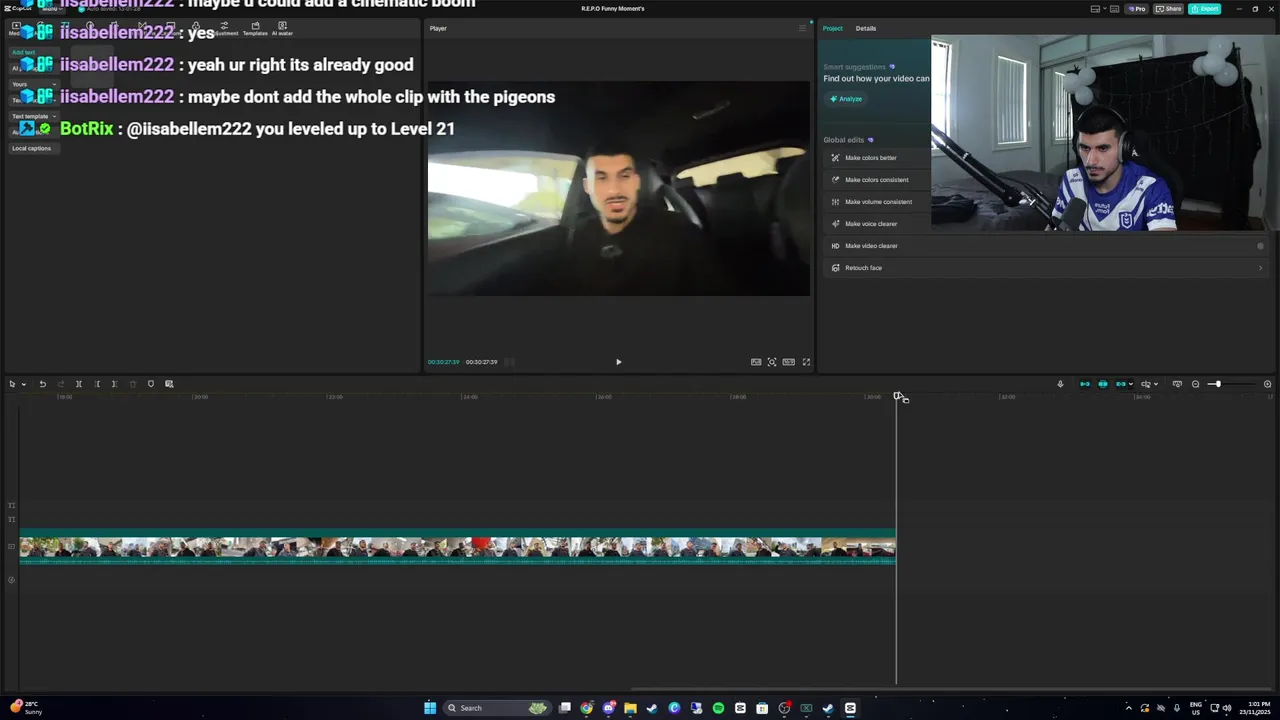
Task: Toggle clip linkage in timeline
Action: [1121, 384]
